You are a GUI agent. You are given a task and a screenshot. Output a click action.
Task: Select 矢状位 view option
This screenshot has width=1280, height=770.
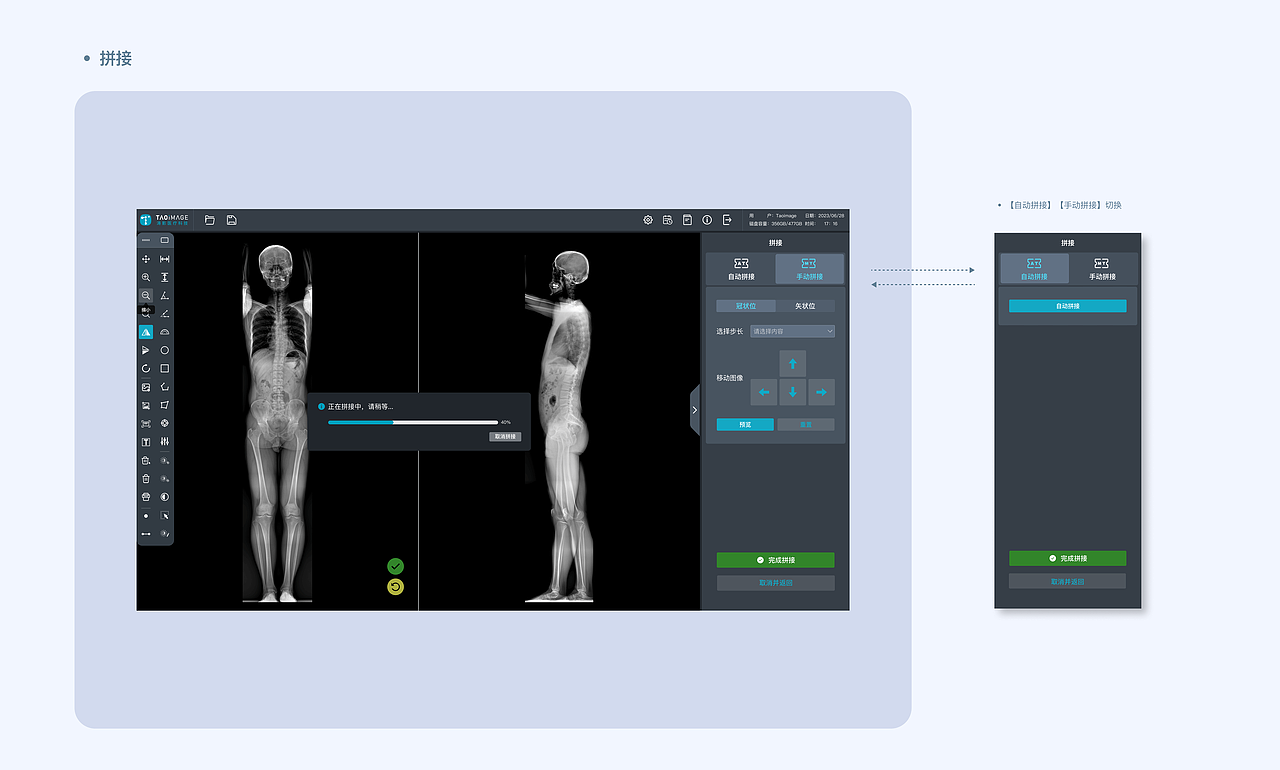point(805,306)
